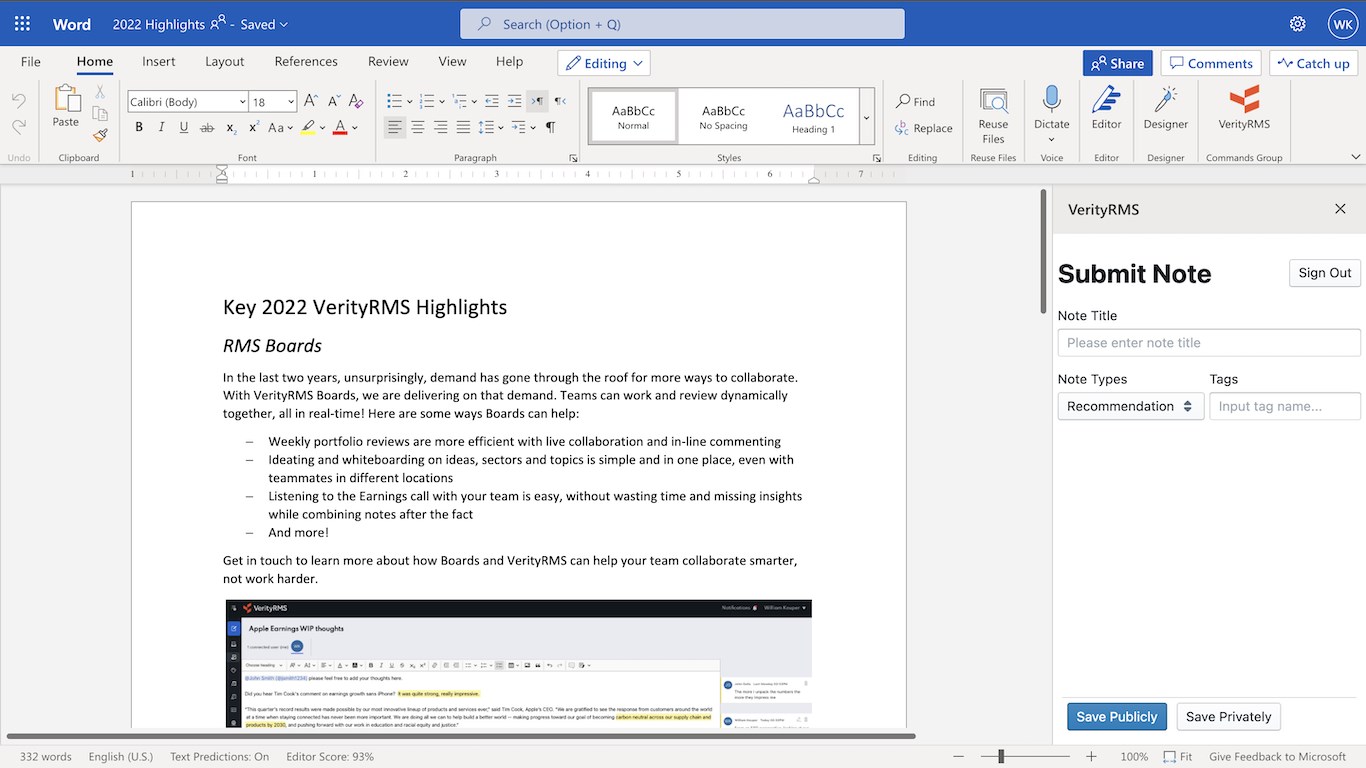This screenshot has height=768, width=1366.
Task: Open the File menu
Action: (31, 61)
